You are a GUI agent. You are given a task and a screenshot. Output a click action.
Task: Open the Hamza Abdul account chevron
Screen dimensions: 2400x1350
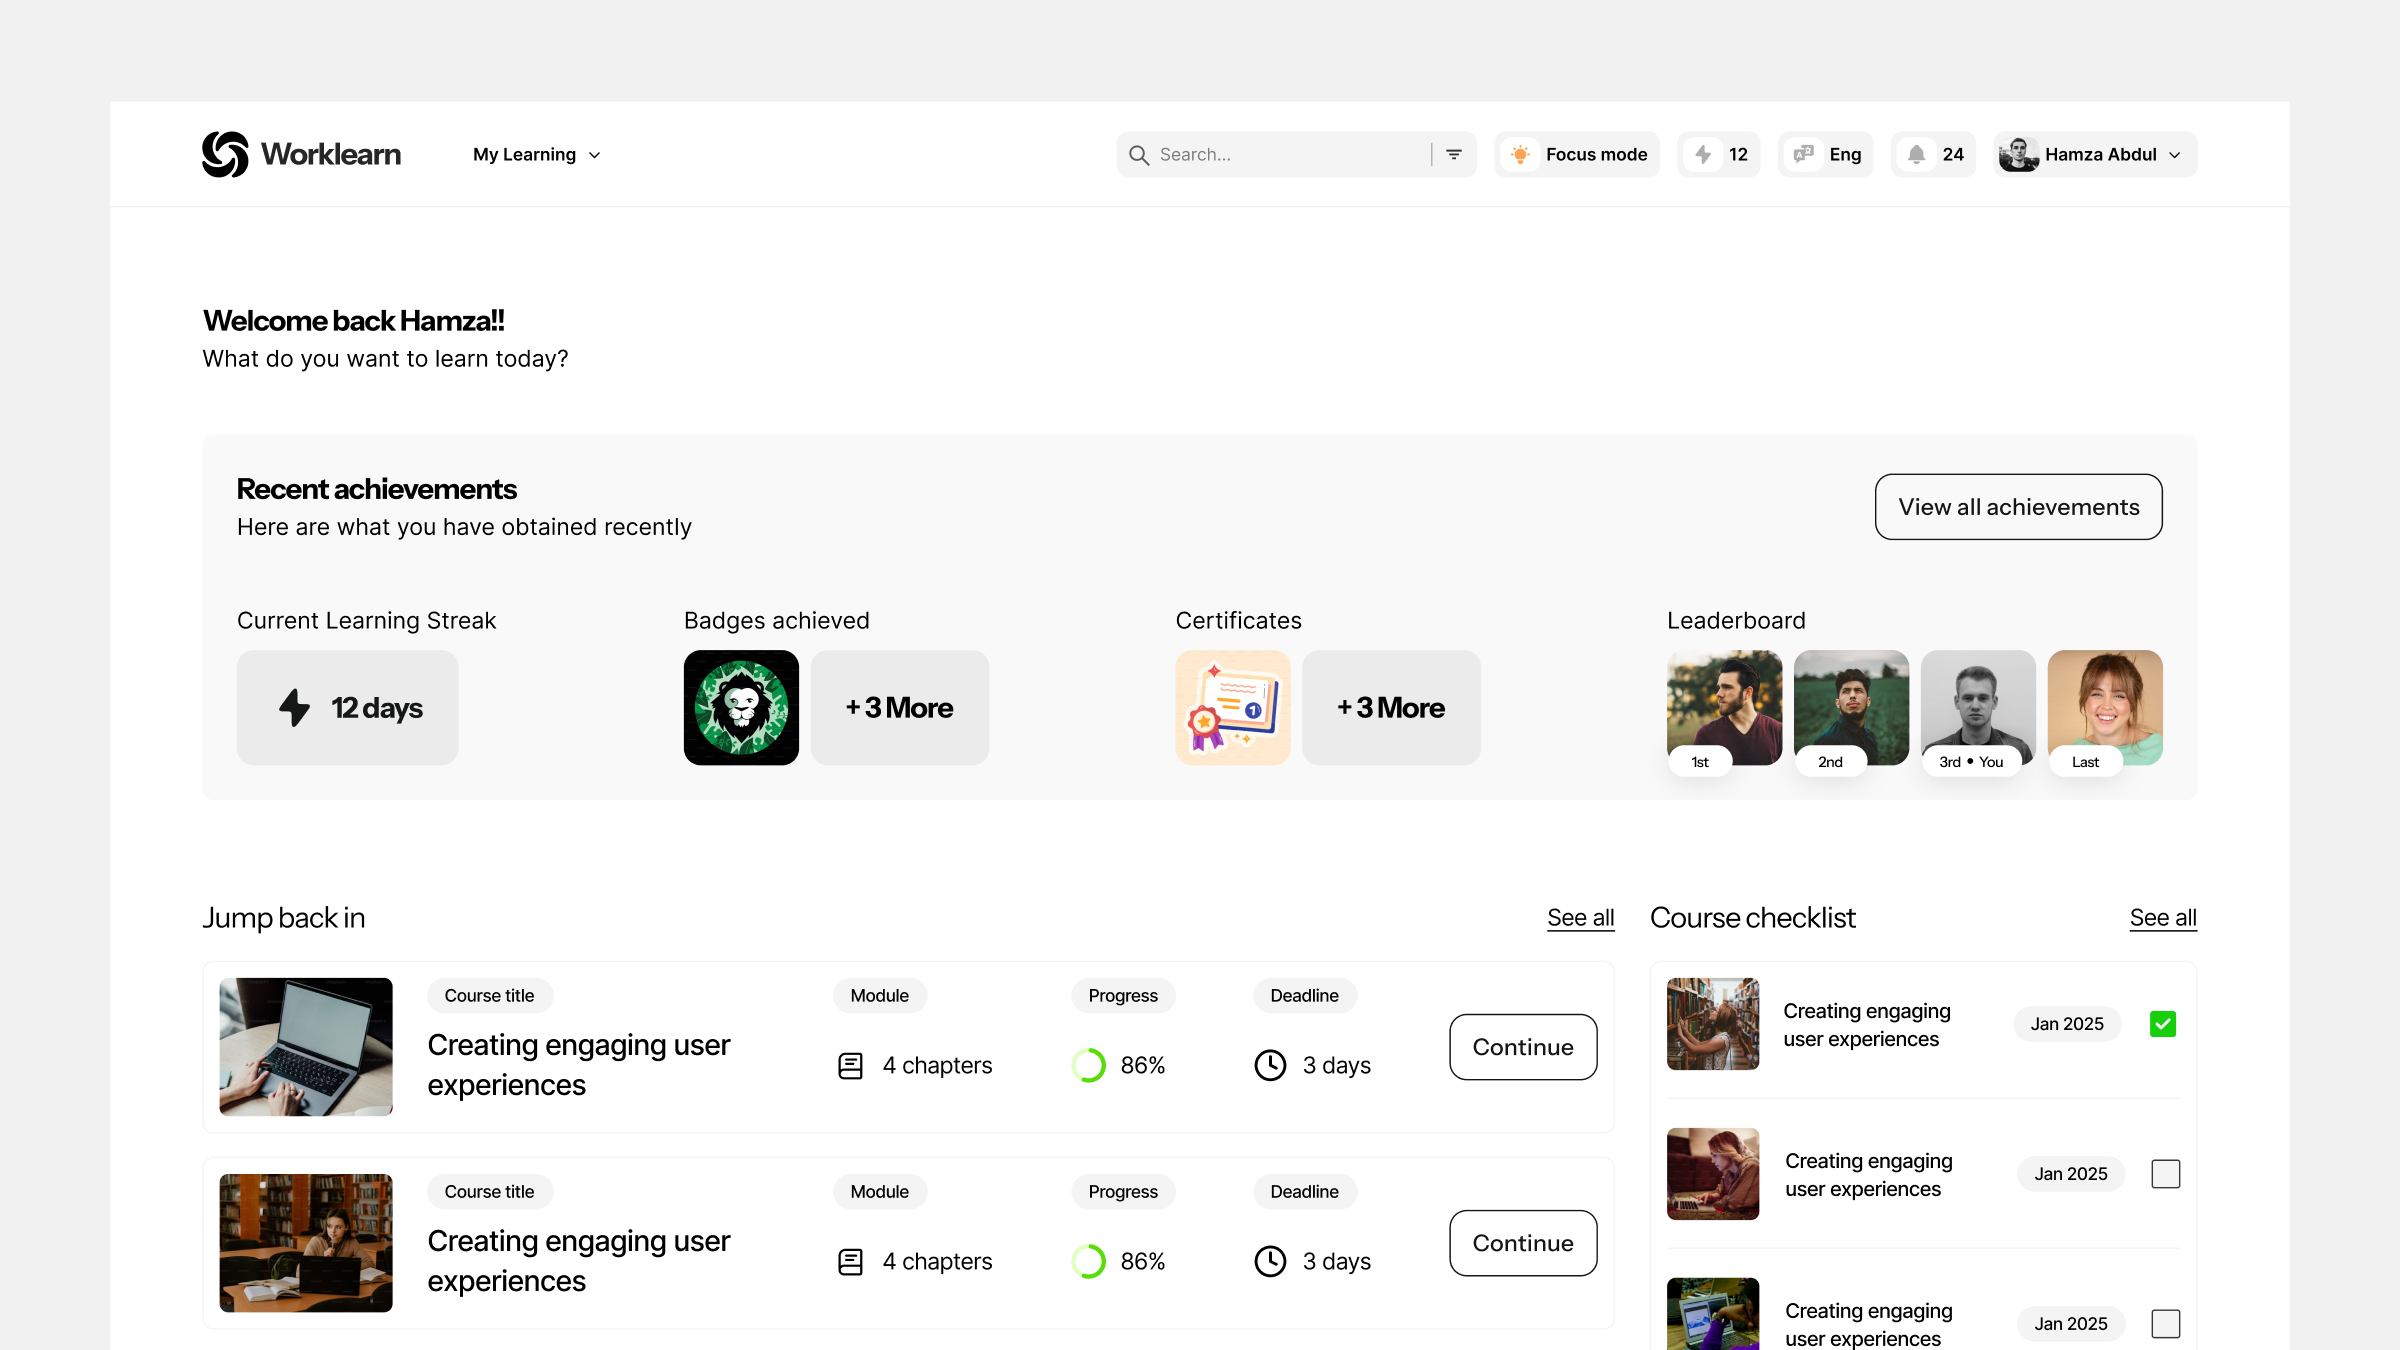coord(2175,155)
